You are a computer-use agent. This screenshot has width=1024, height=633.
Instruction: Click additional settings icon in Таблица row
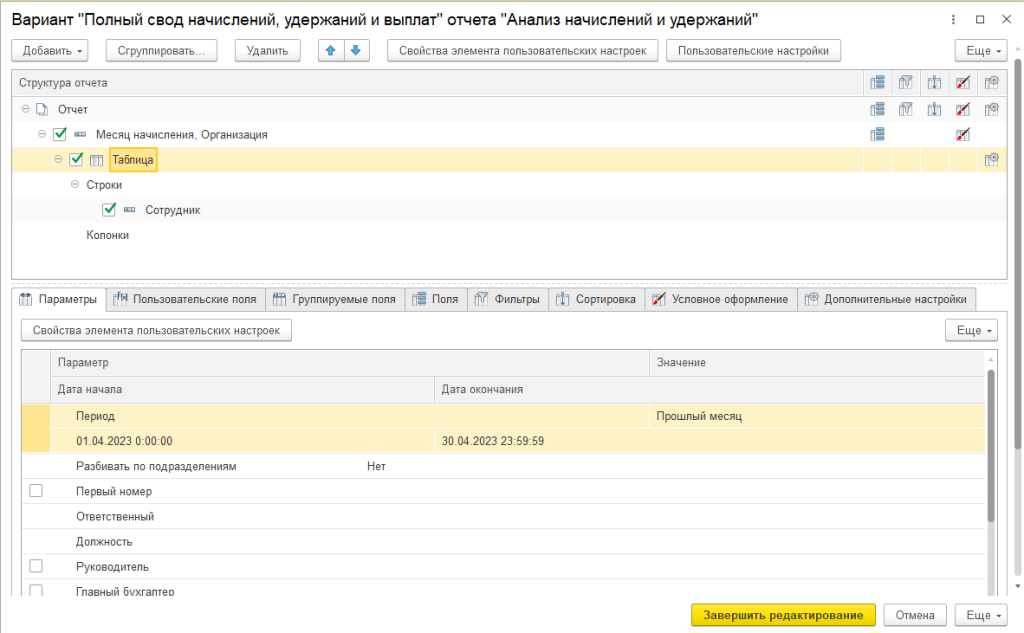(x=991, y=159)
